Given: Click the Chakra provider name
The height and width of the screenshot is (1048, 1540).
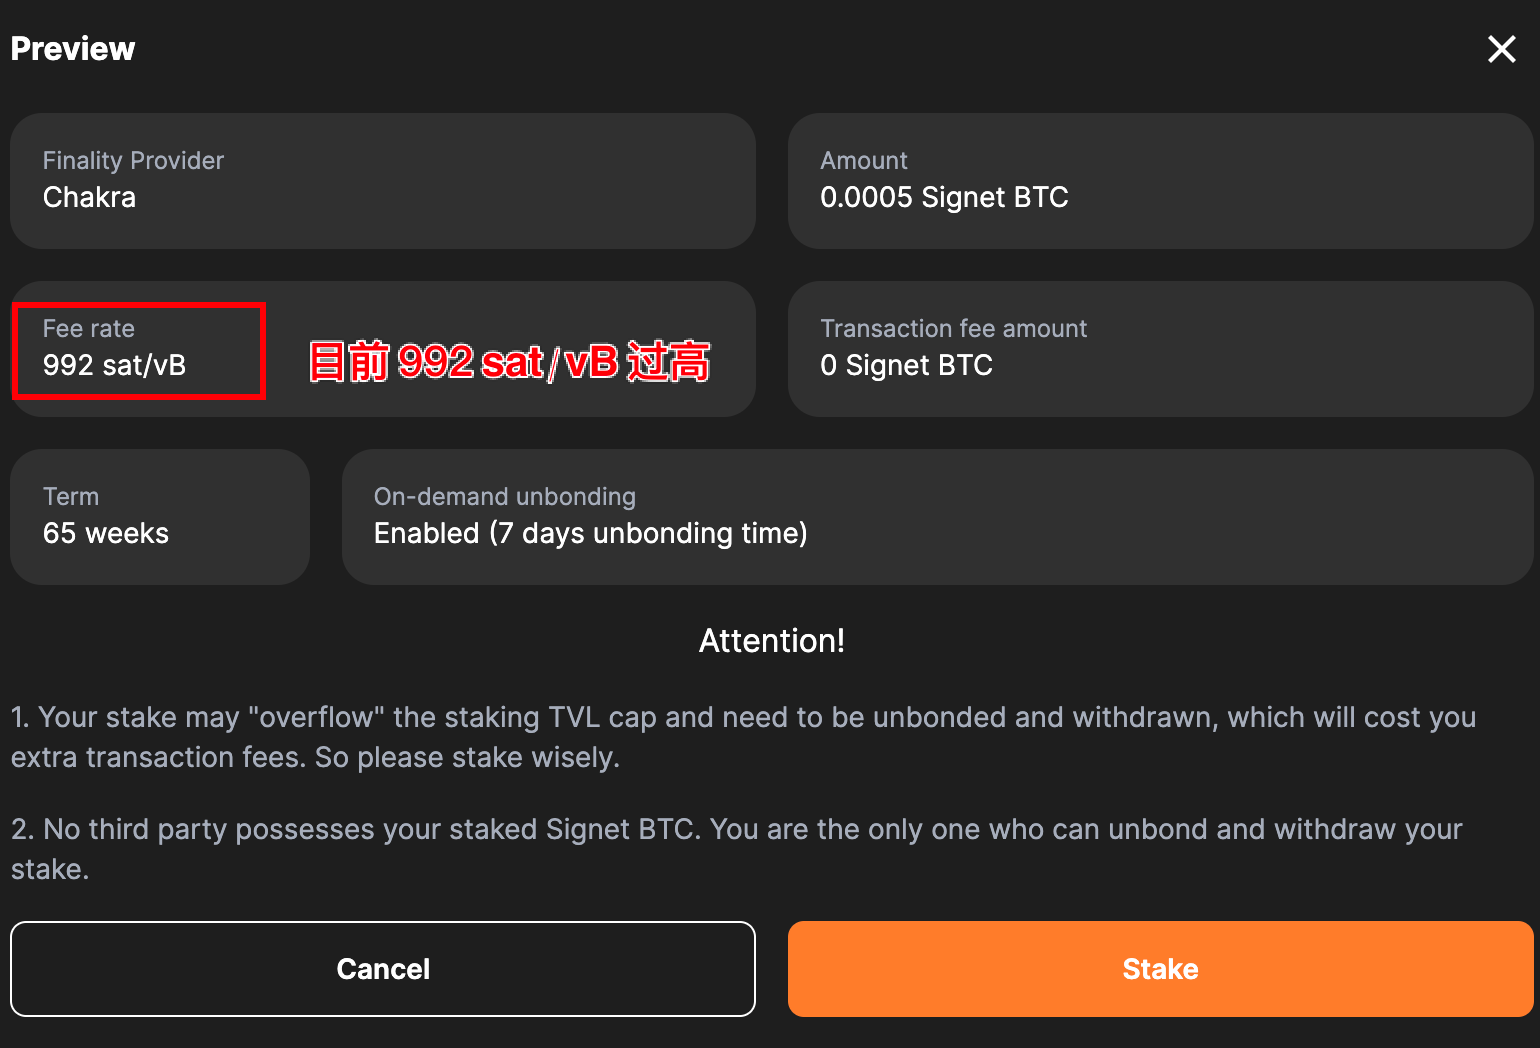Looking at the screenshot, I should coord(89,197).
